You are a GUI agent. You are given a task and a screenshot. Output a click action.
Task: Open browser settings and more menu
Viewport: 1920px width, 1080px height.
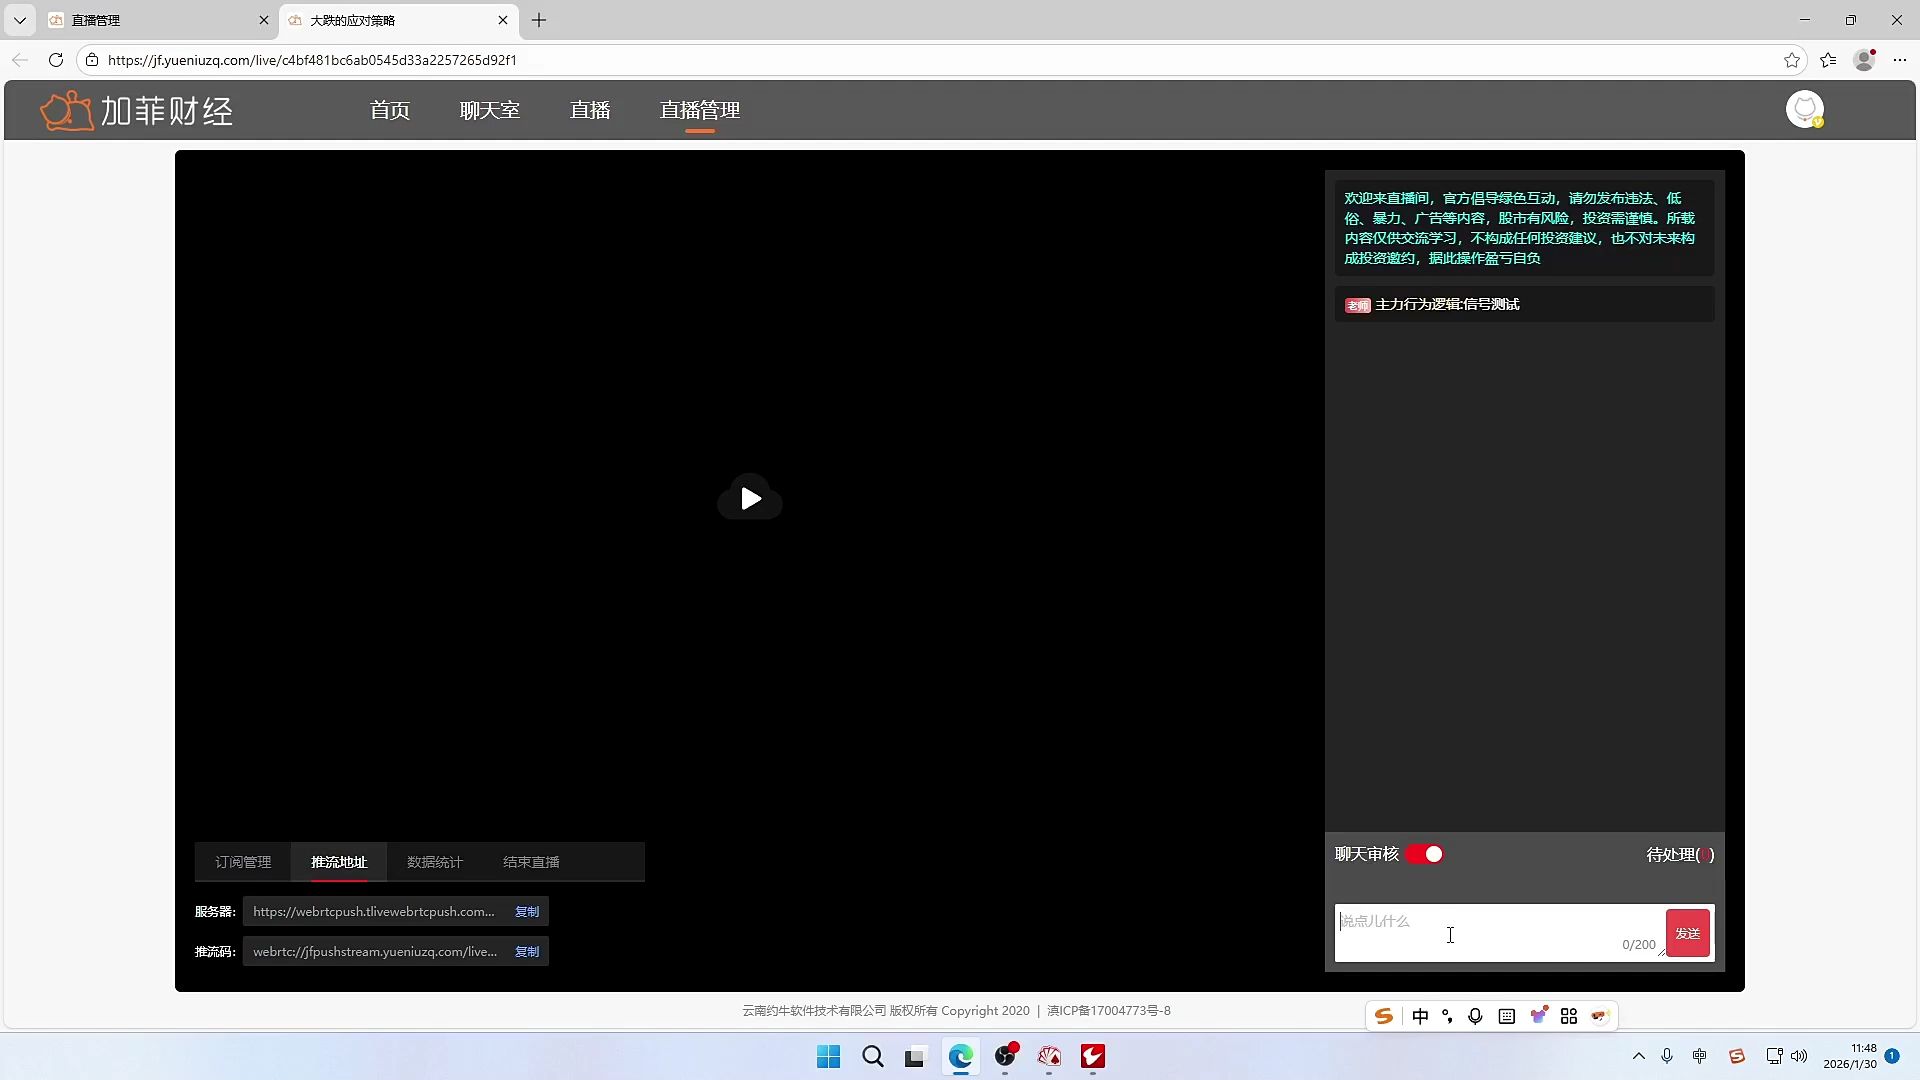[1900, 60]
